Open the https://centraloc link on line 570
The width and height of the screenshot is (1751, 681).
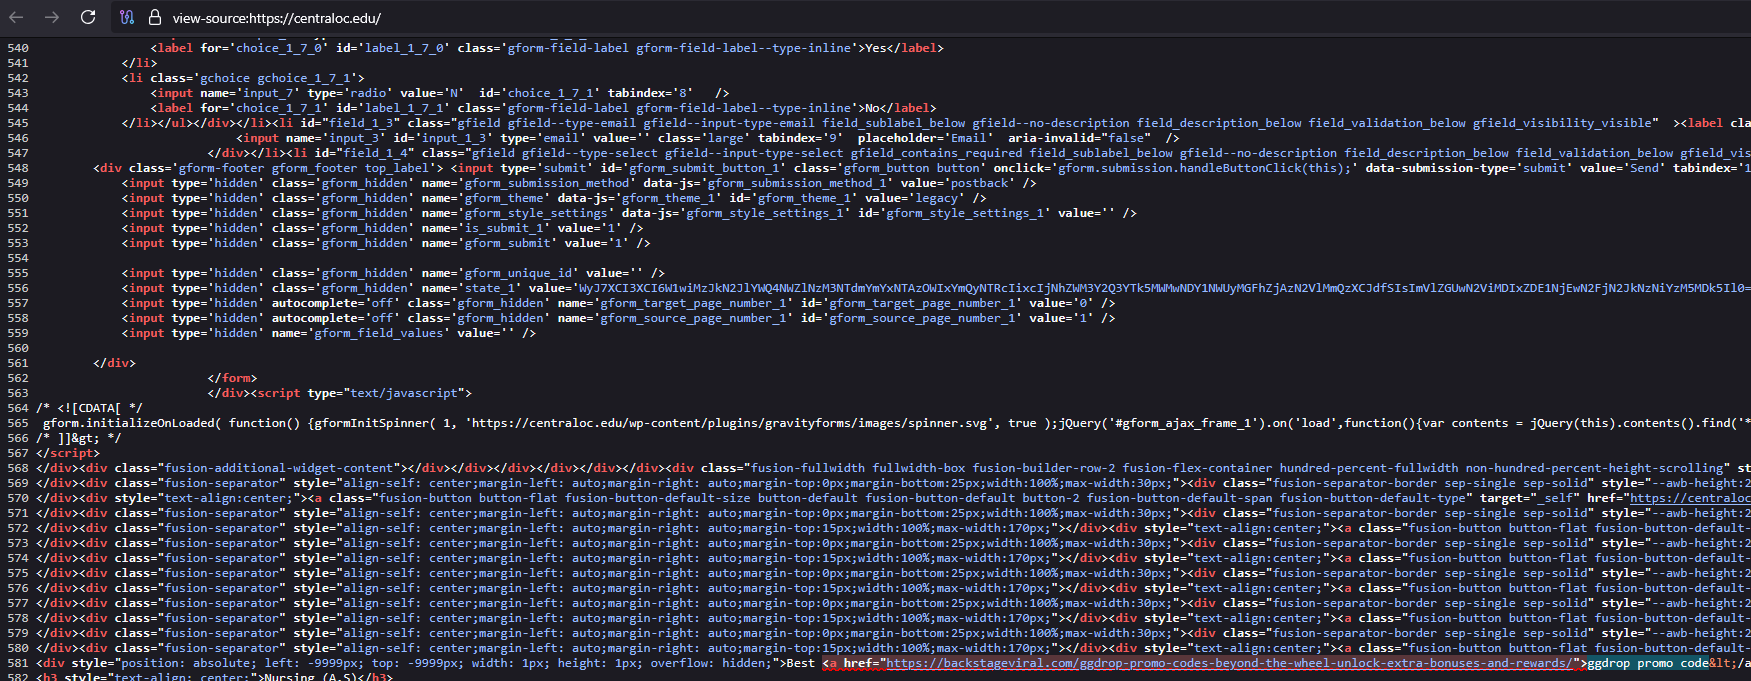click(1690, 498)
